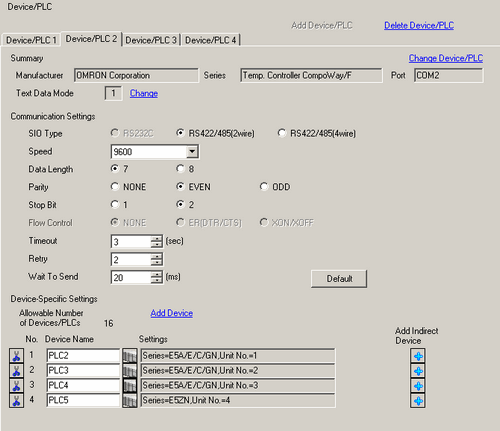500x431 pixels.
Task: Select RS422/485(4wire) SIO type
Action: click(317, 133)
